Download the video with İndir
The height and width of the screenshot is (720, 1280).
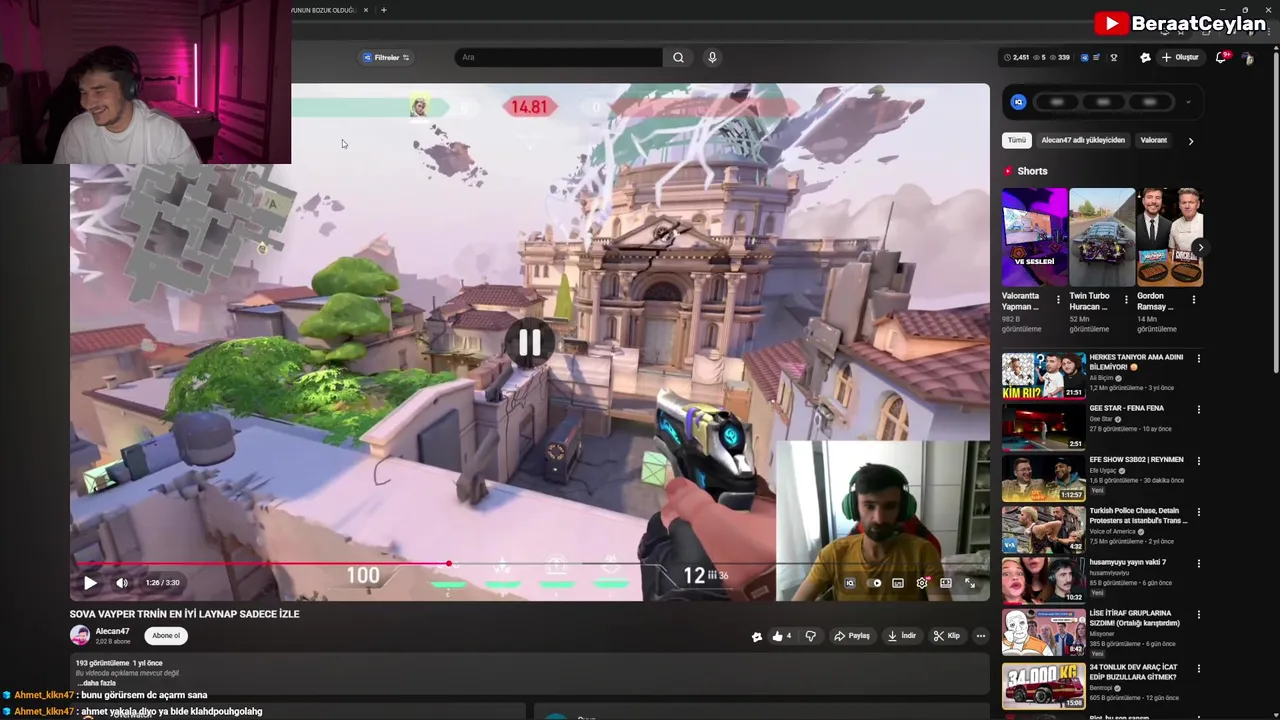(902, 636)
